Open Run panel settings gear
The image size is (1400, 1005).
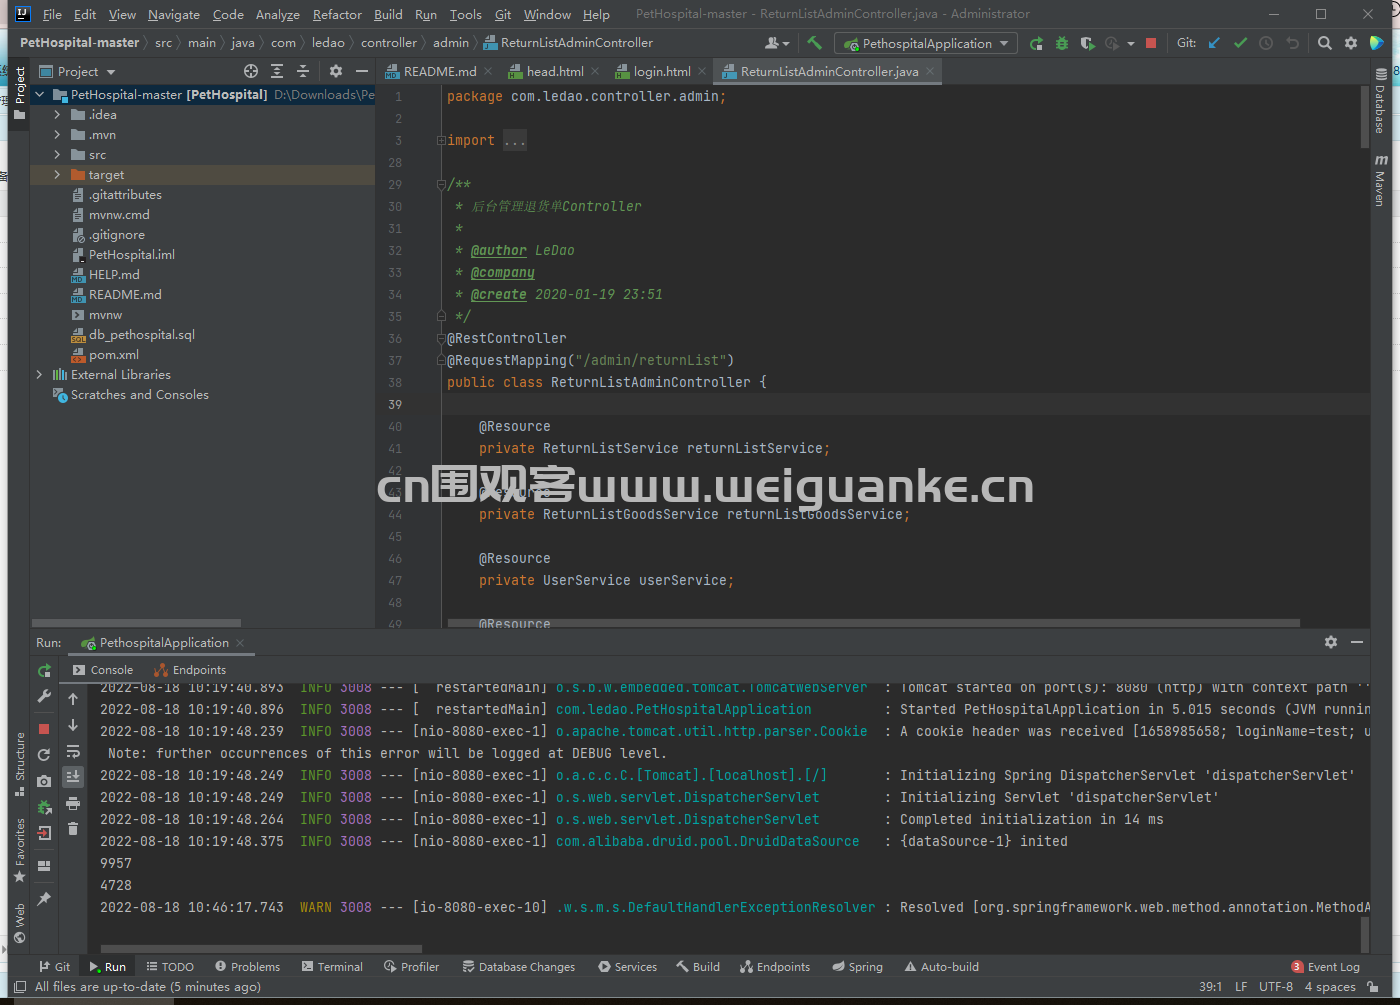tap(1331, 642)
